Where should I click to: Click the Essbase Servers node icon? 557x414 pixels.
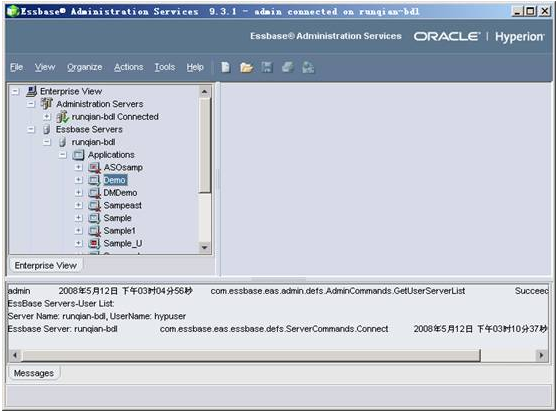pyautogui.click(x=46, y=129)
